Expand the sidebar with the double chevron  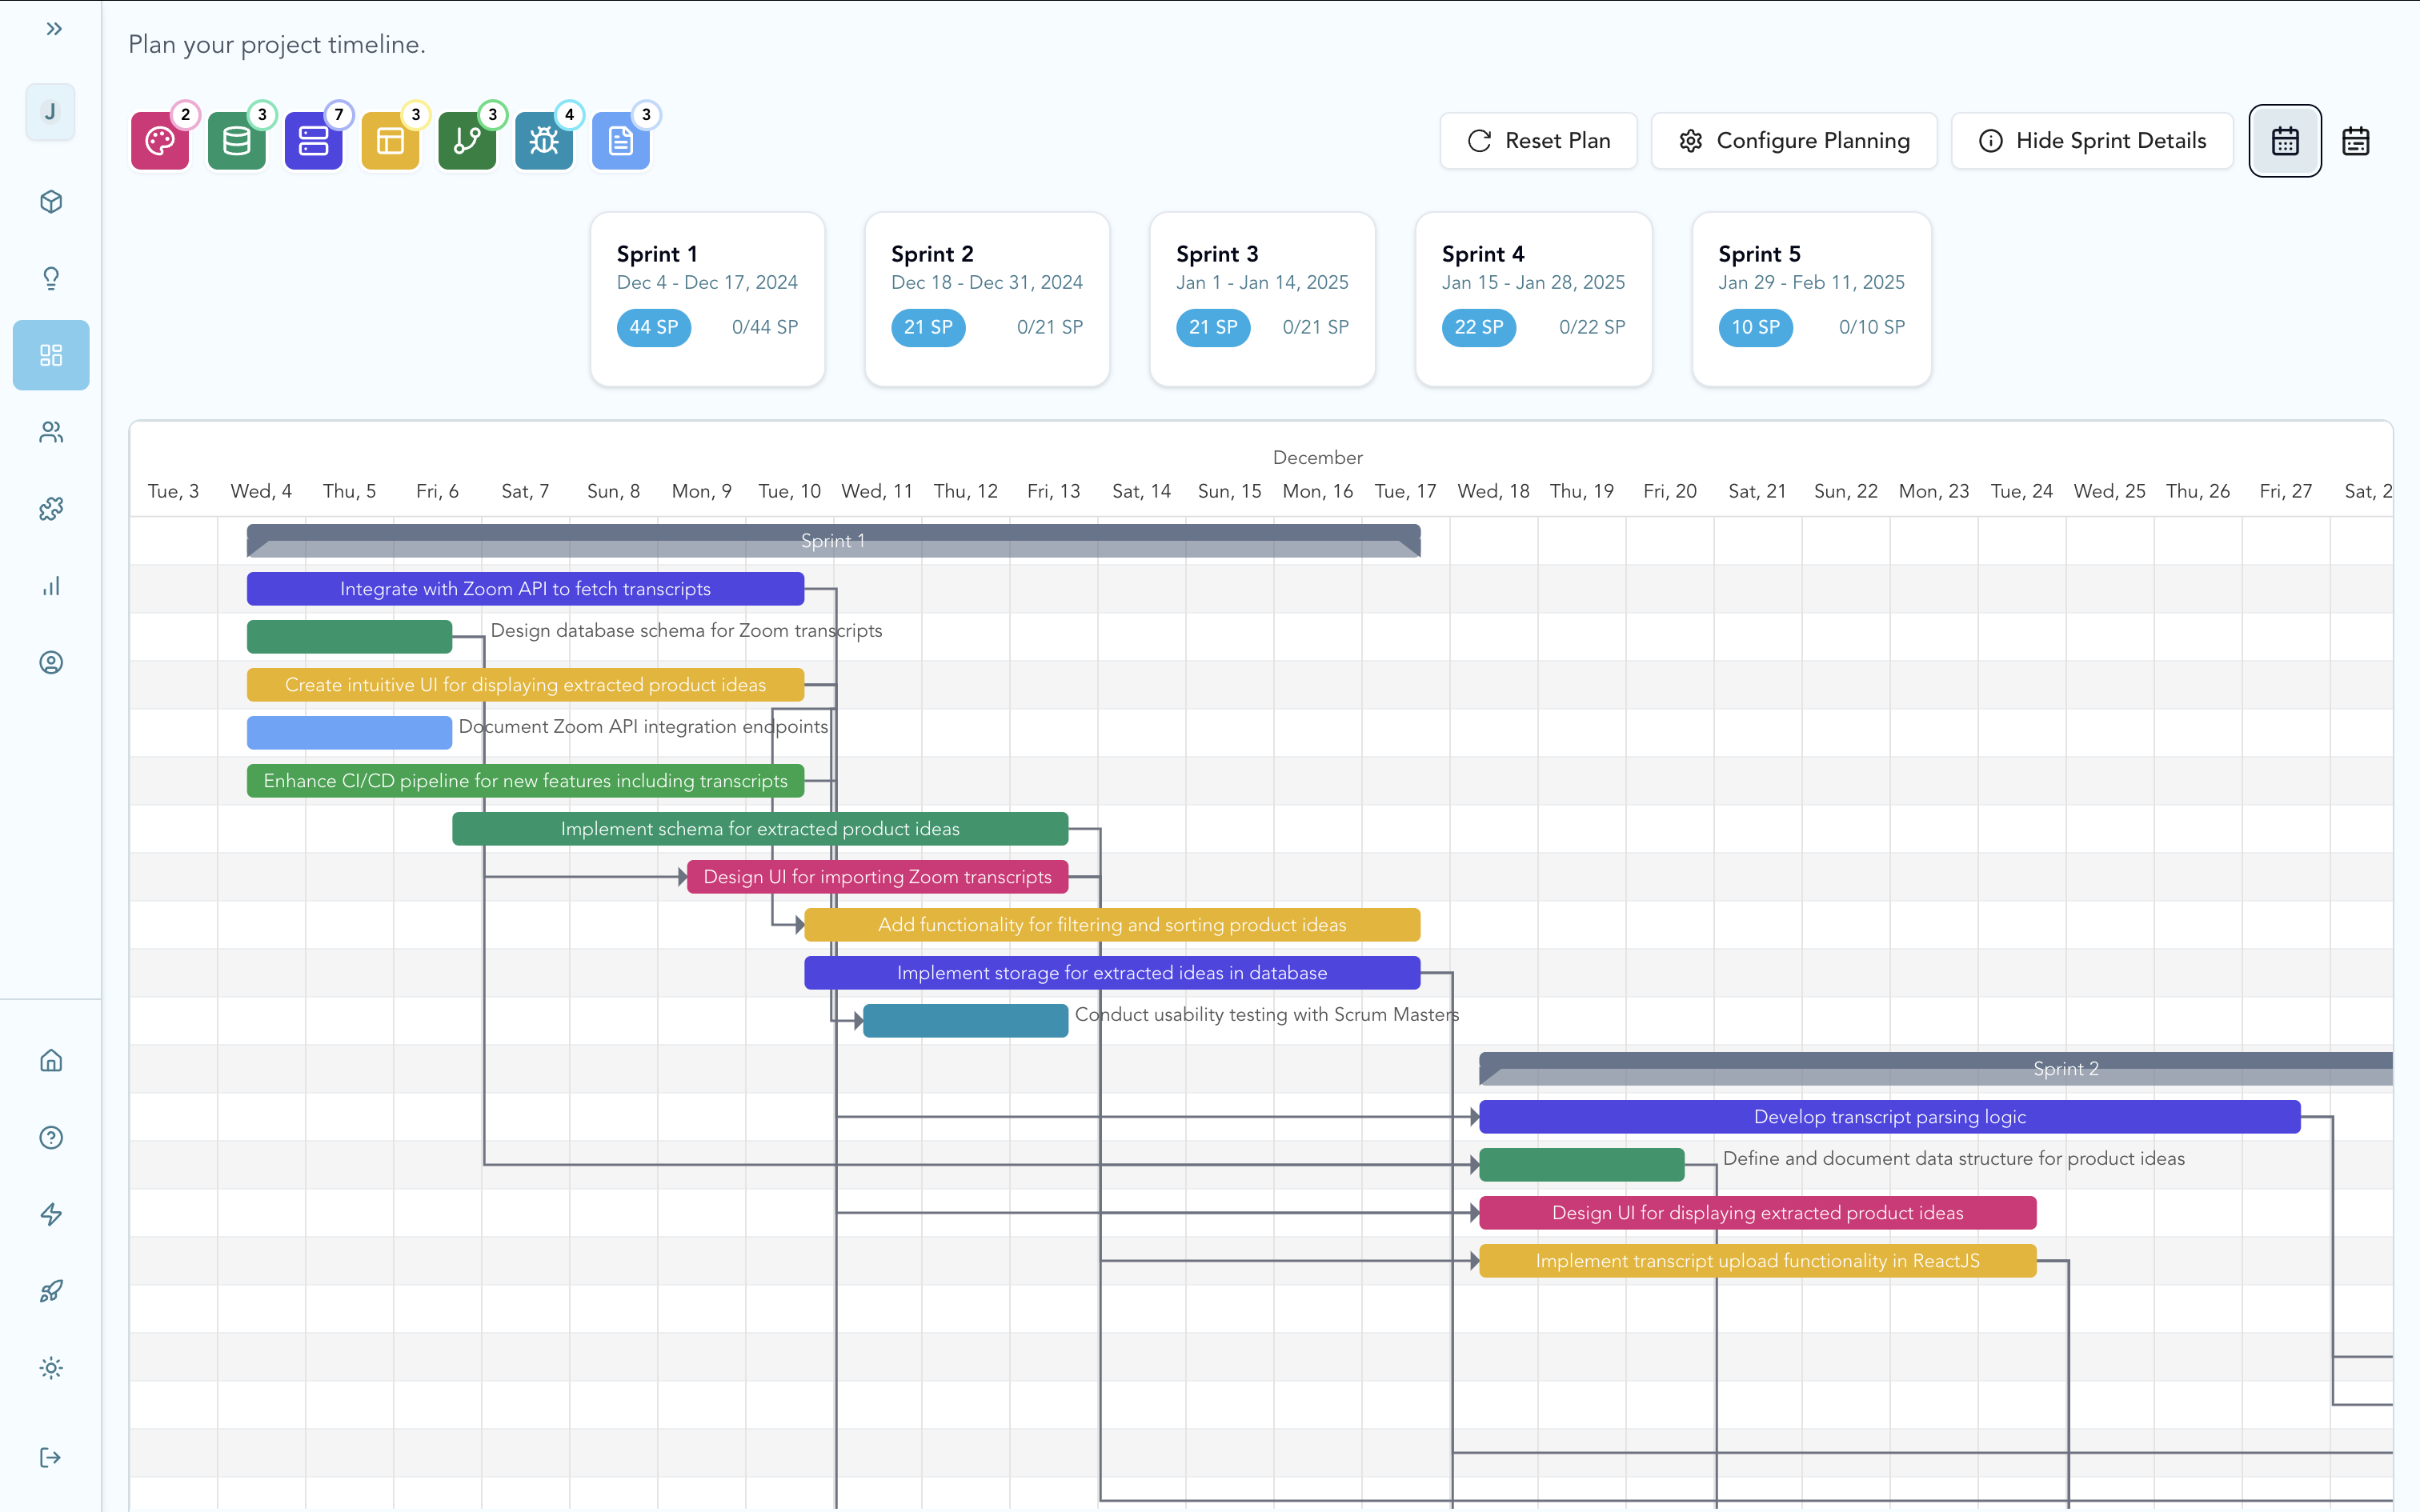[x=54, y=29]
